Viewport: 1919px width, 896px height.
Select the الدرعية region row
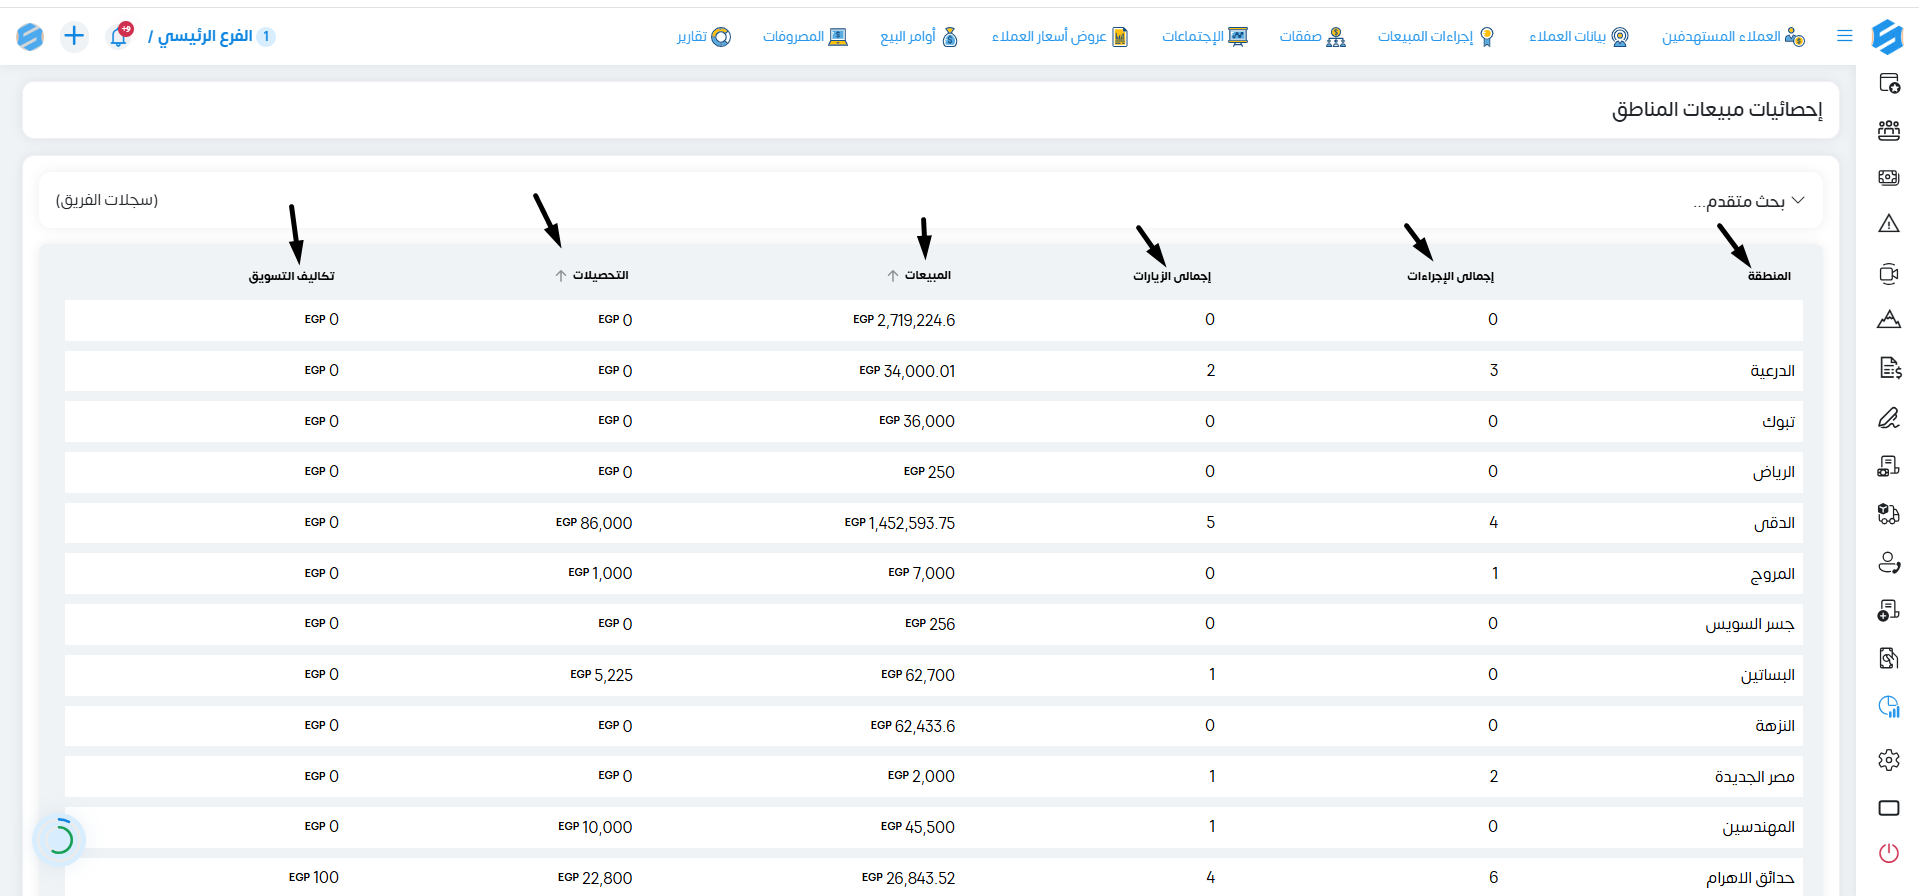pyautogui.click(x=934, y=371)
